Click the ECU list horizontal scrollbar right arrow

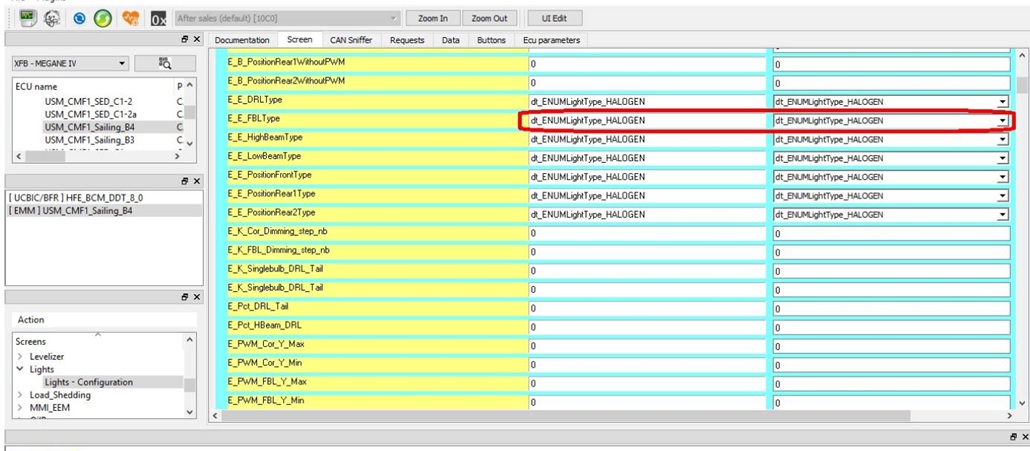176,157
